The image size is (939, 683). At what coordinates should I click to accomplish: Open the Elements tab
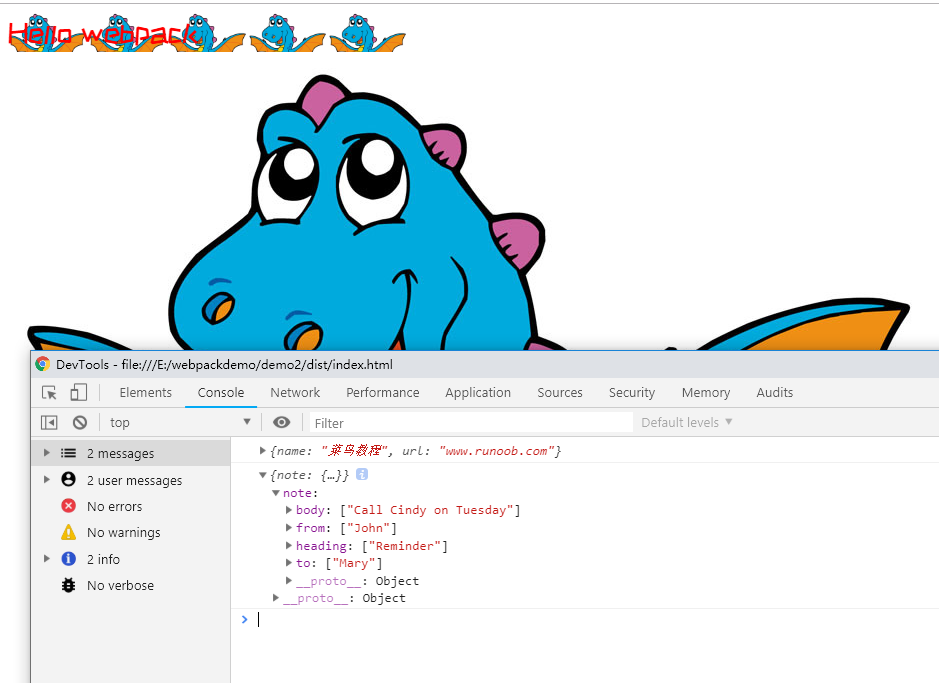[146, 393]
